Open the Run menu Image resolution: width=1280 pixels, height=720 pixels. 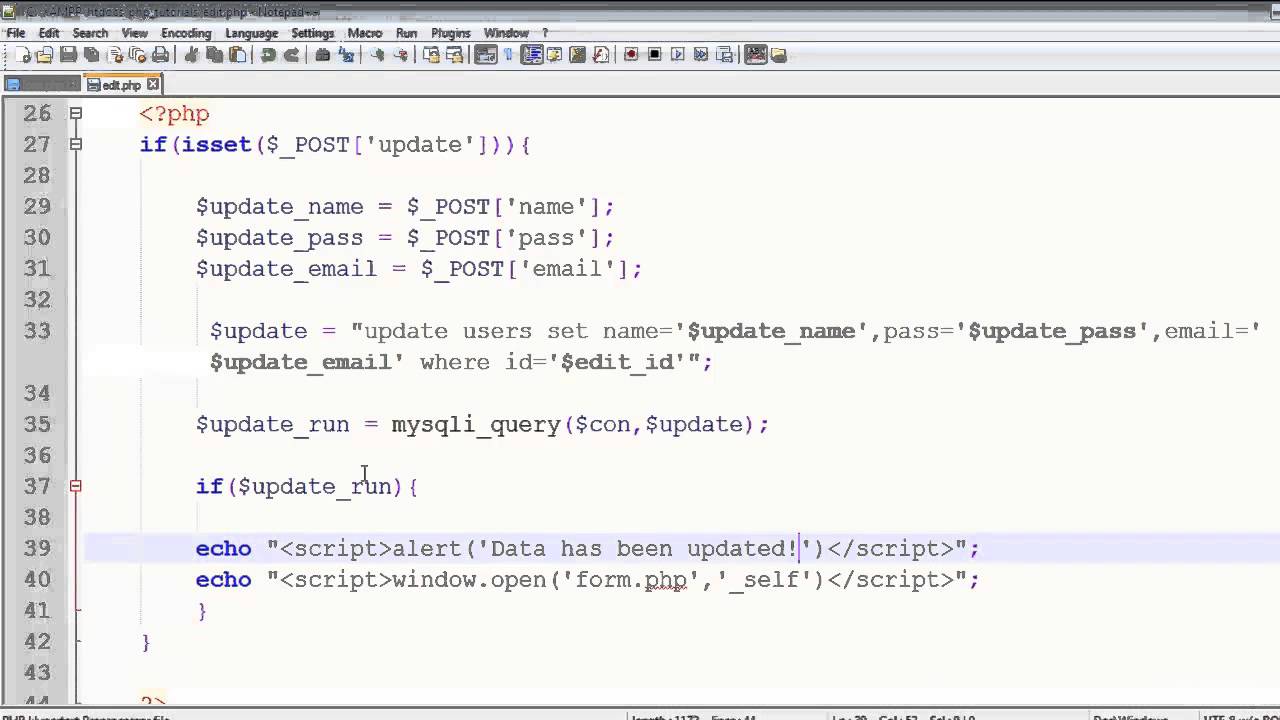[406, 33]
